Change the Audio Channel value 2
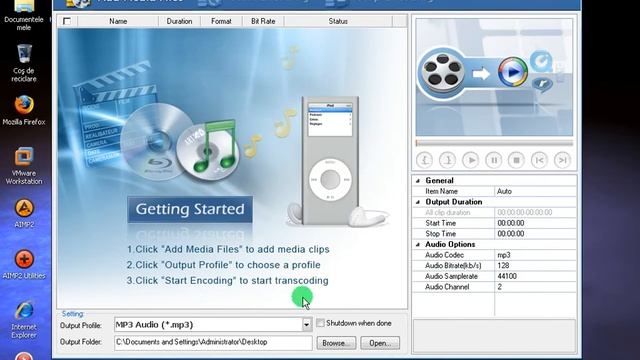The height and width of the screenshot is (360, 640). tap(535, 287)
